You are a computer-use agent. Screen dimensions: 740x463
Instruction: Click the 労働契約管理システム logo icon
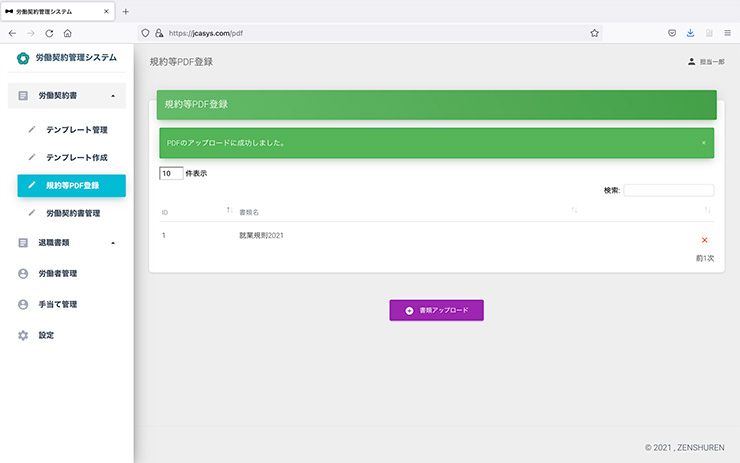pyautogui.click(x=23, y=58)
